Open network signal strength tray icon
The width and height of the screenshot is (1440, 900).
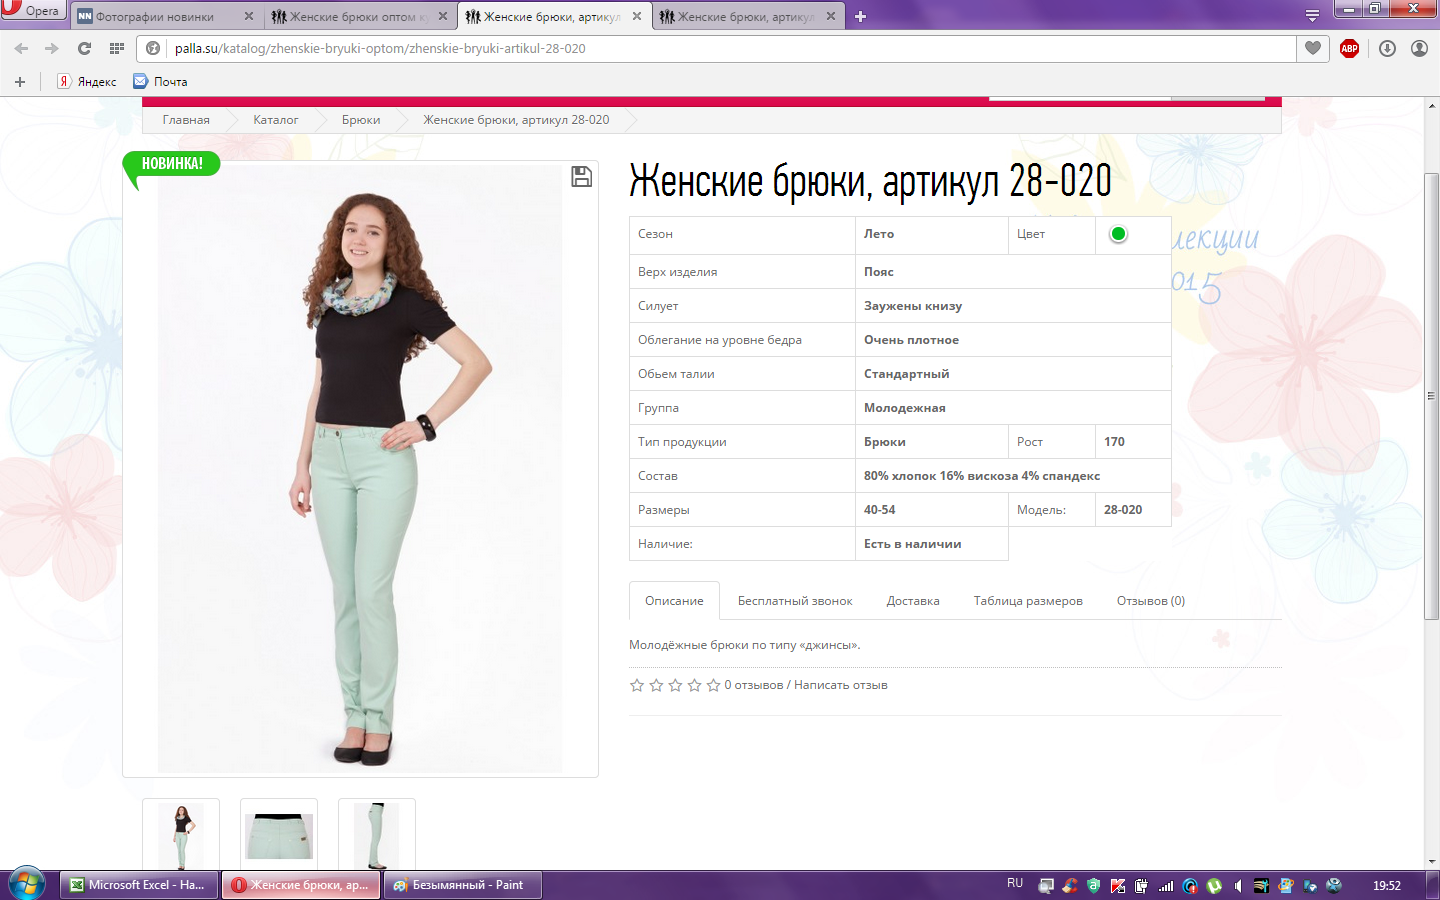(x=1166, y=886)
